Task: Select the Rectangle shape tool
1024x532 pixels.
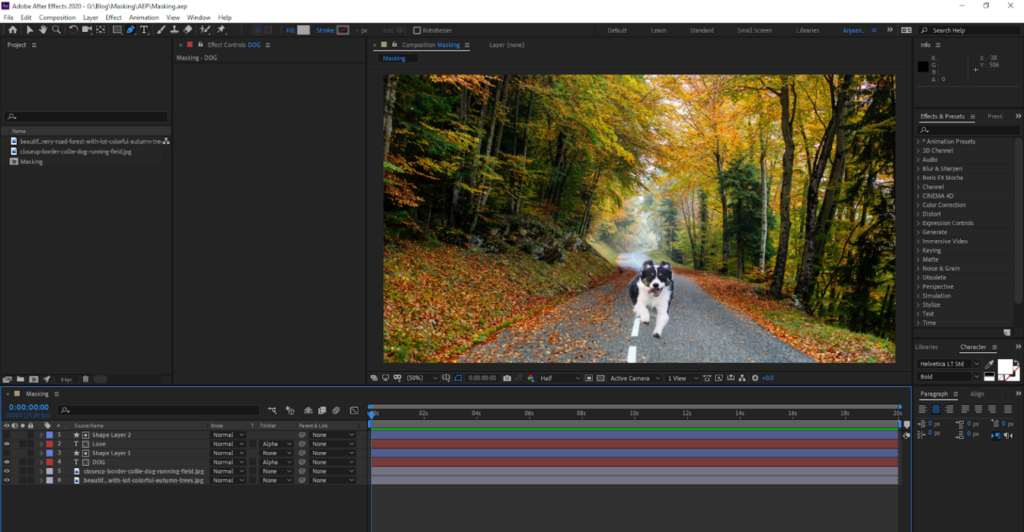Action: [116, 30]
